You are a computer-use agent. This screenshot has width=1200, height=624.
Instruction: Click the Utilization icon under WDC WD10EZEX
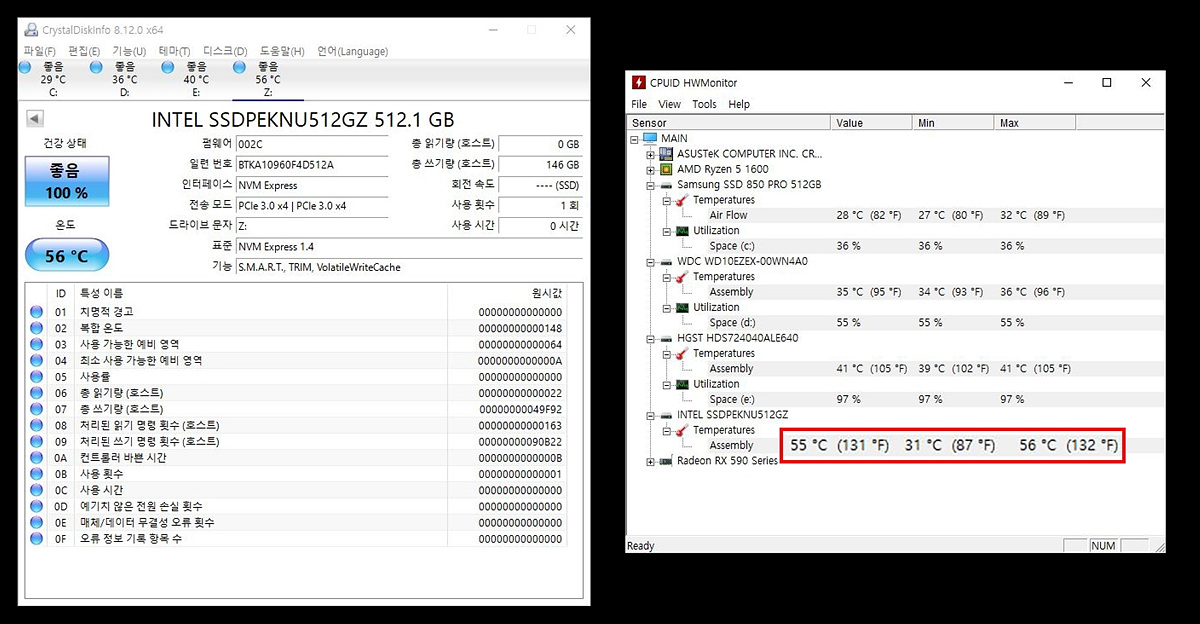(682, 307)
